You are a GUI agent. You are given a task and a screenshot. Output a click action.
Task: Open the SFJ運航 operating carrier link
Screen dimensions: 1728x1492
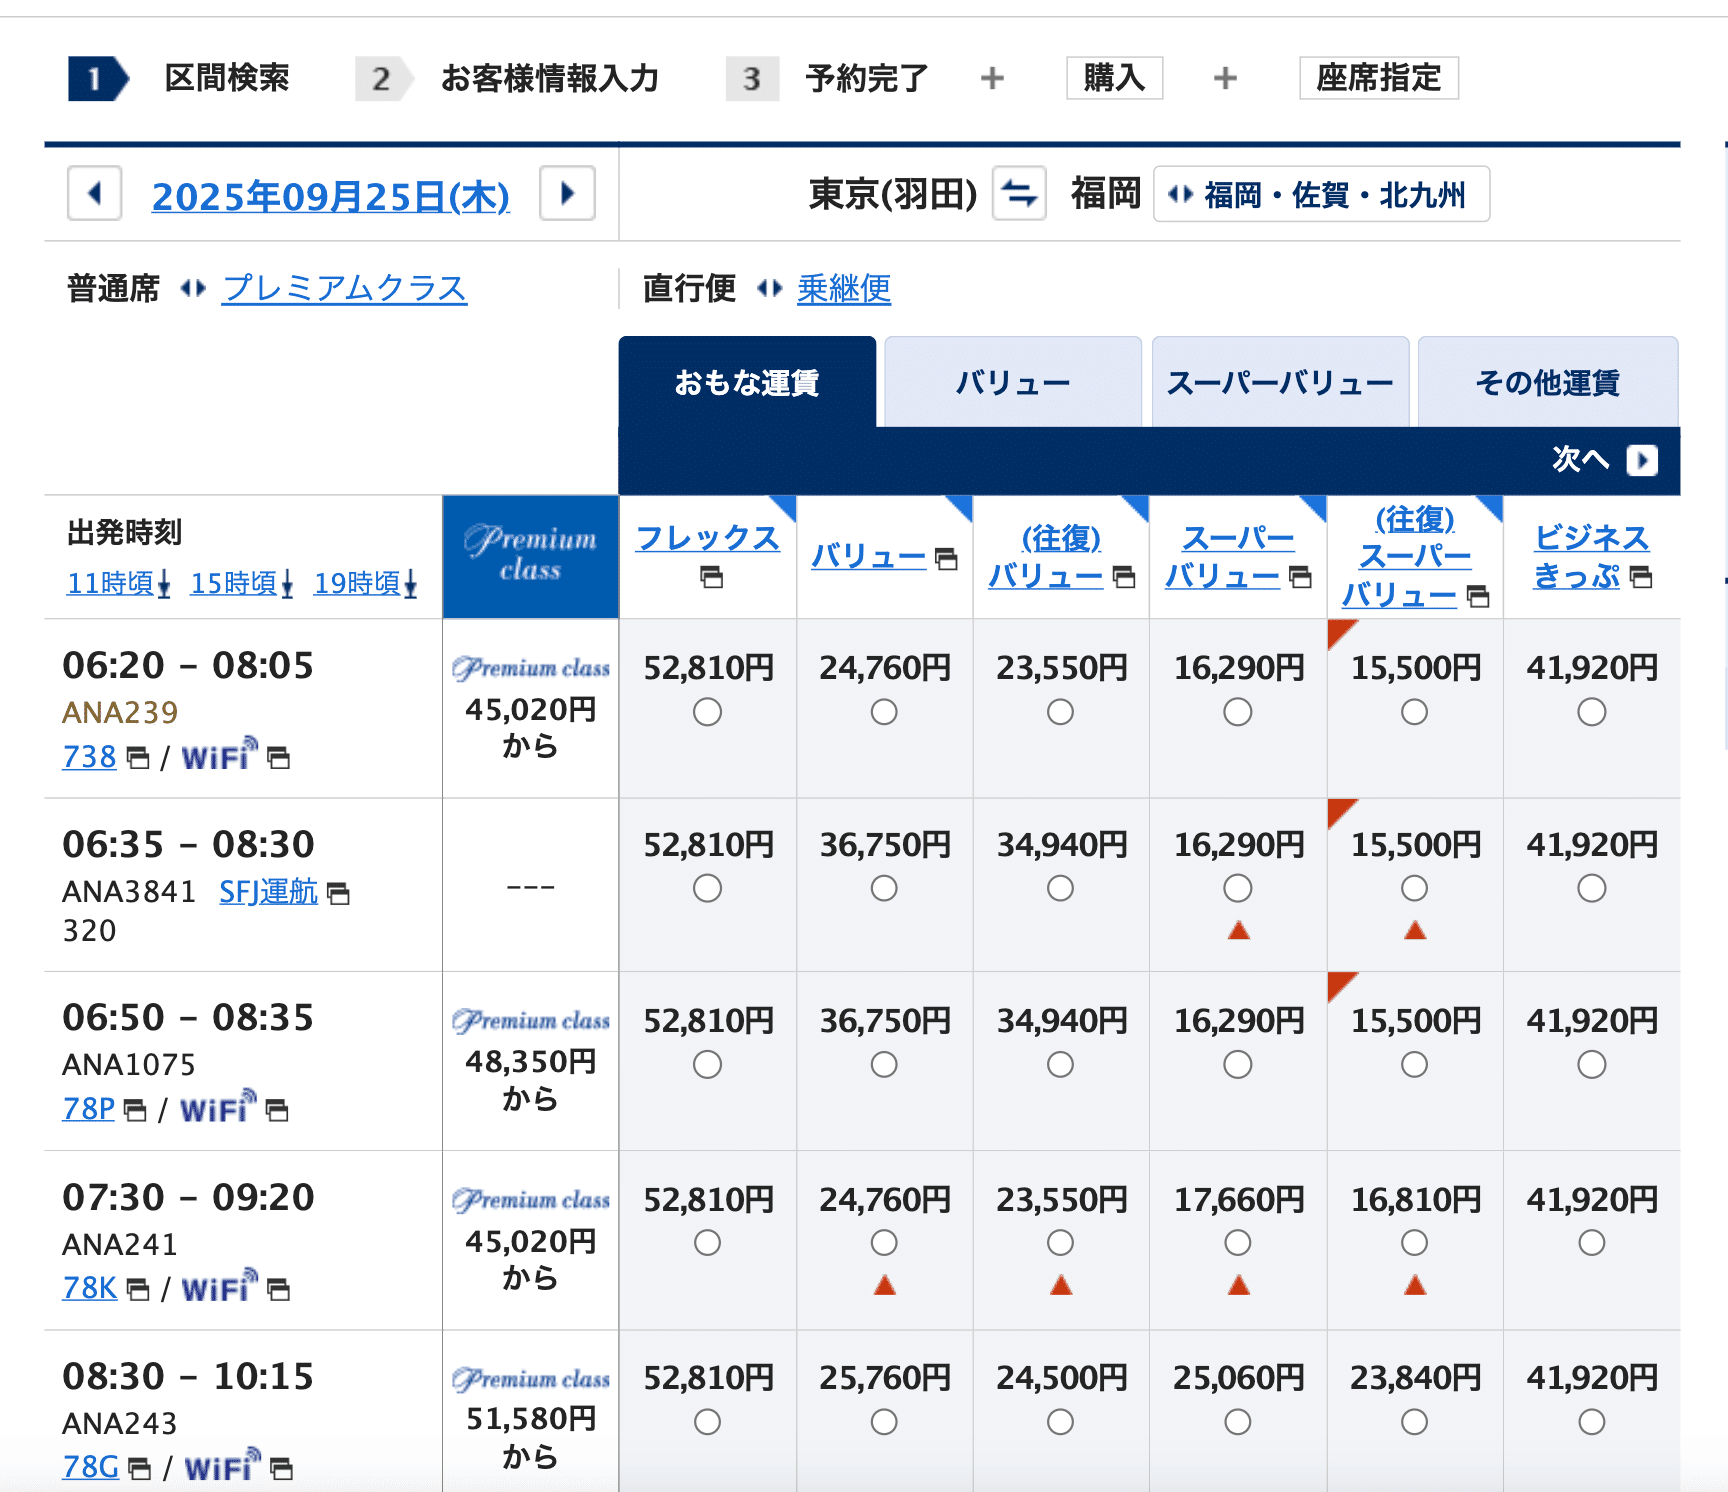coord(266,892)
